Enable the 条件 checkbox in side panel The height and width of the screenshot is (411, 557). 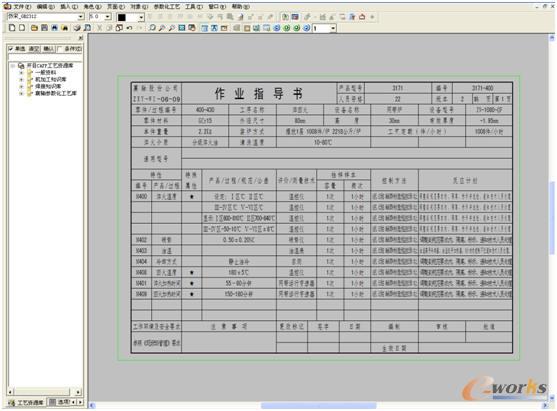pyautogui.click(x=60, y=49)
